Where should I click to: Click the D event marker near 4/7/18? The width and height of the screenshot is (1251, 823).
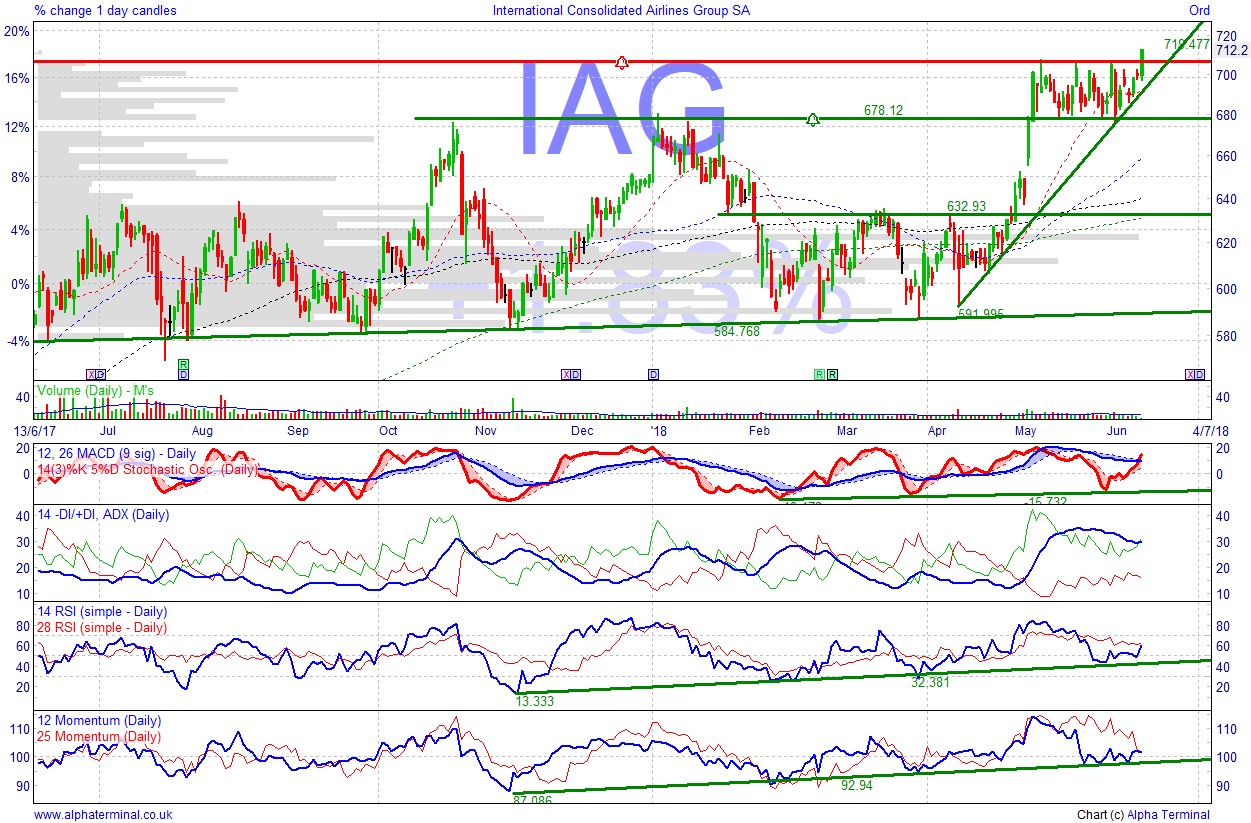[1200, 374]
